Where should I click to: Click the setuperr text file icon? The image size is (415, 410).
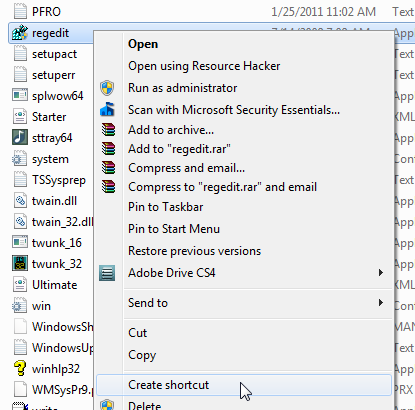(20, 75)
